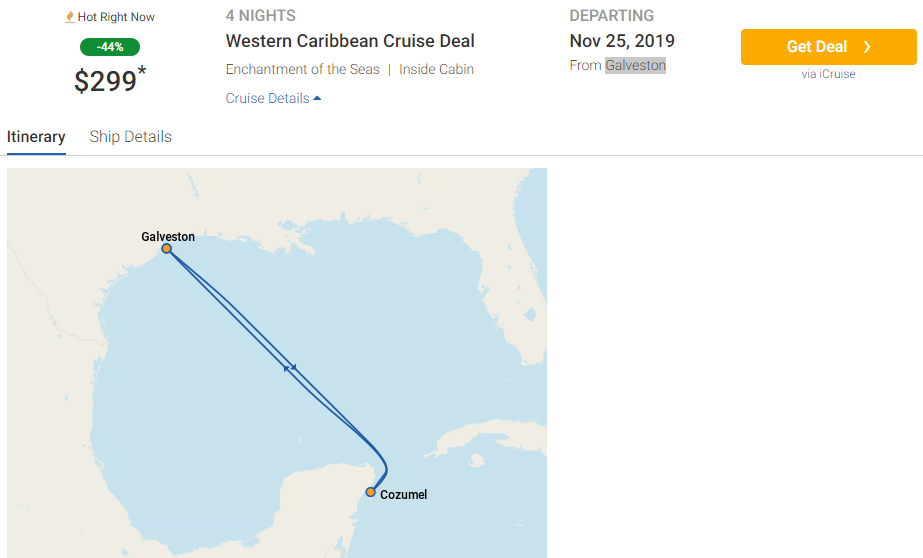Click the $299 price

(106, 81)
